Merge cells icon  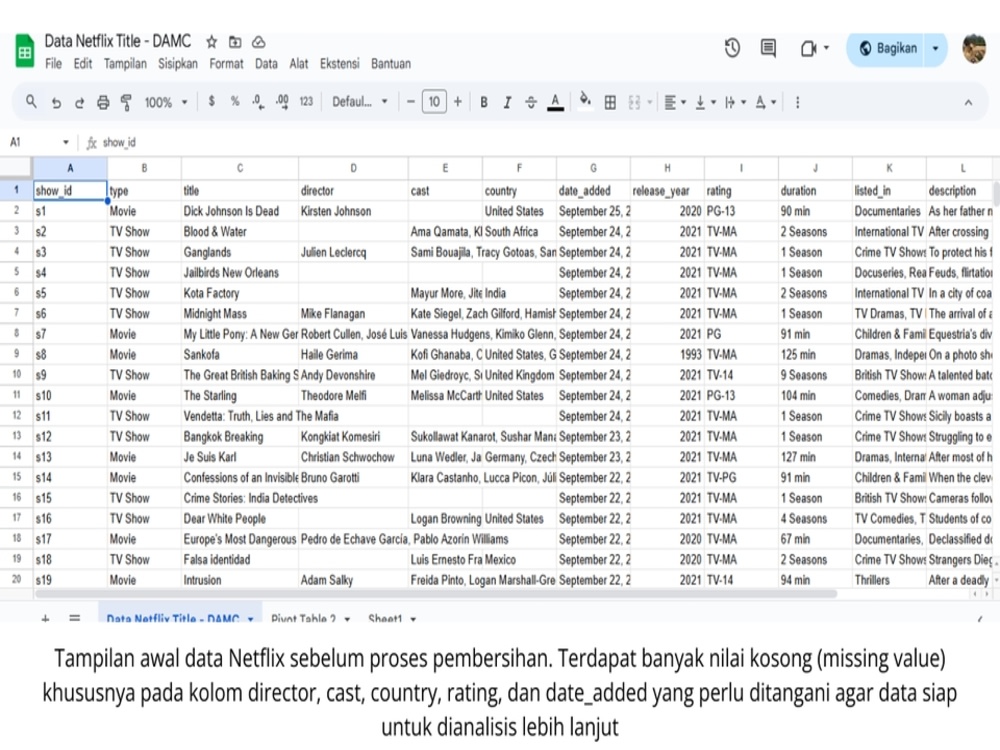634,102
